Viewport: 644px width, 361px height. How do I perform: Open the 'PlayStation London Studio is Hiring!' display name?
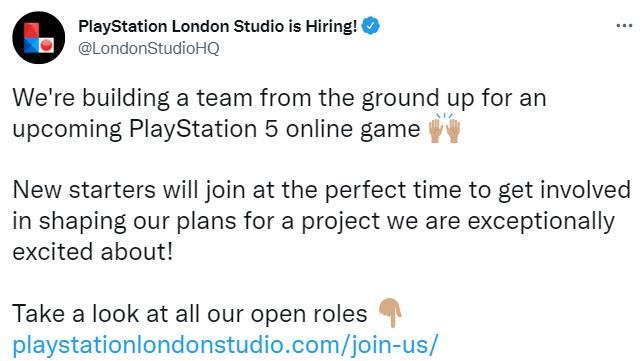coord(218,26)
